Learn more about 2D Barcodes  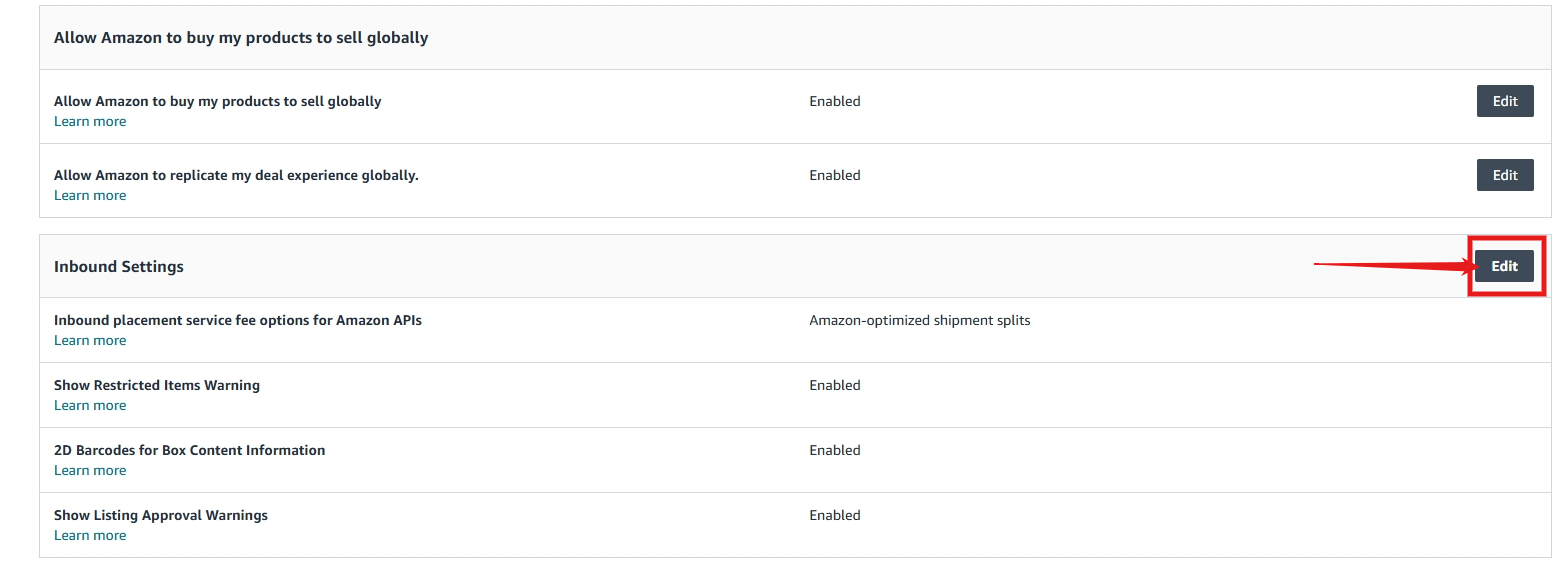(x=90, y=471)
